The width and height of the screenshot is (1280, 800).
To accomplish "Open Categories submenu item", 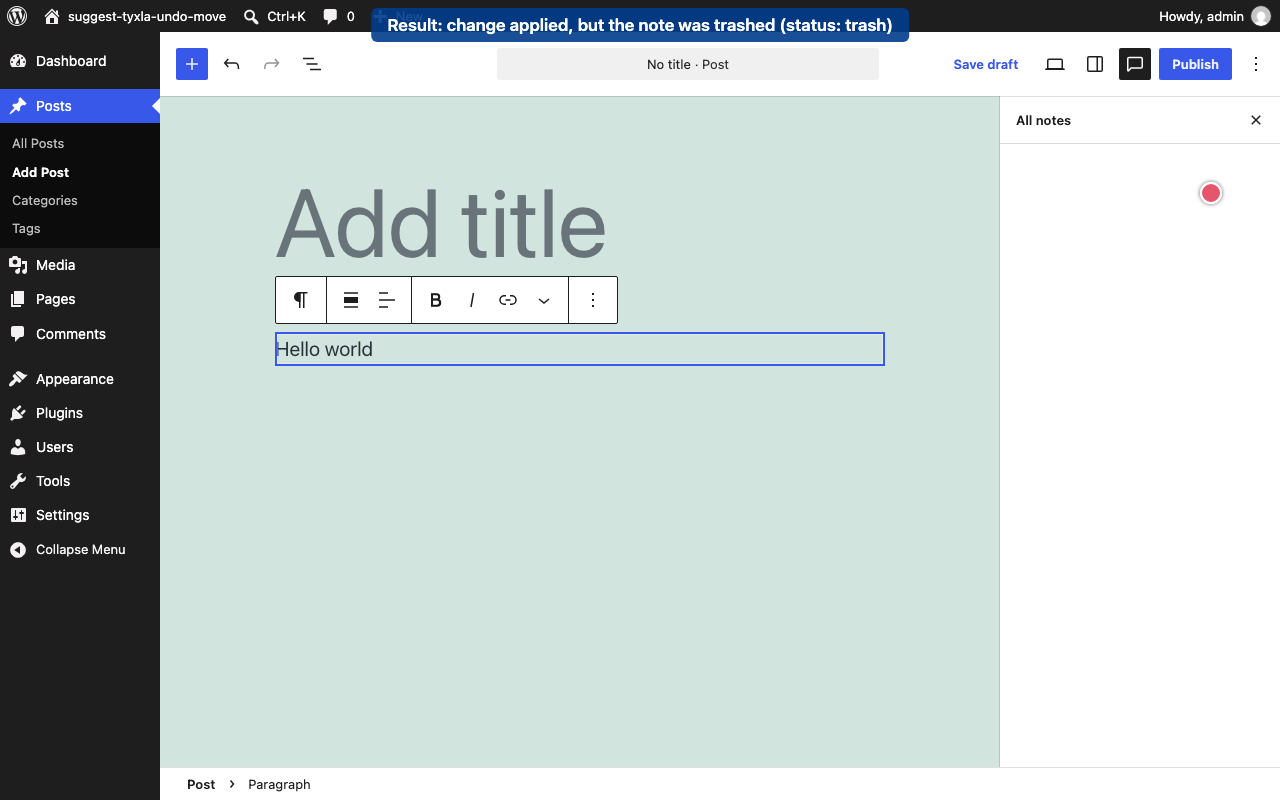I will point(45,200).
